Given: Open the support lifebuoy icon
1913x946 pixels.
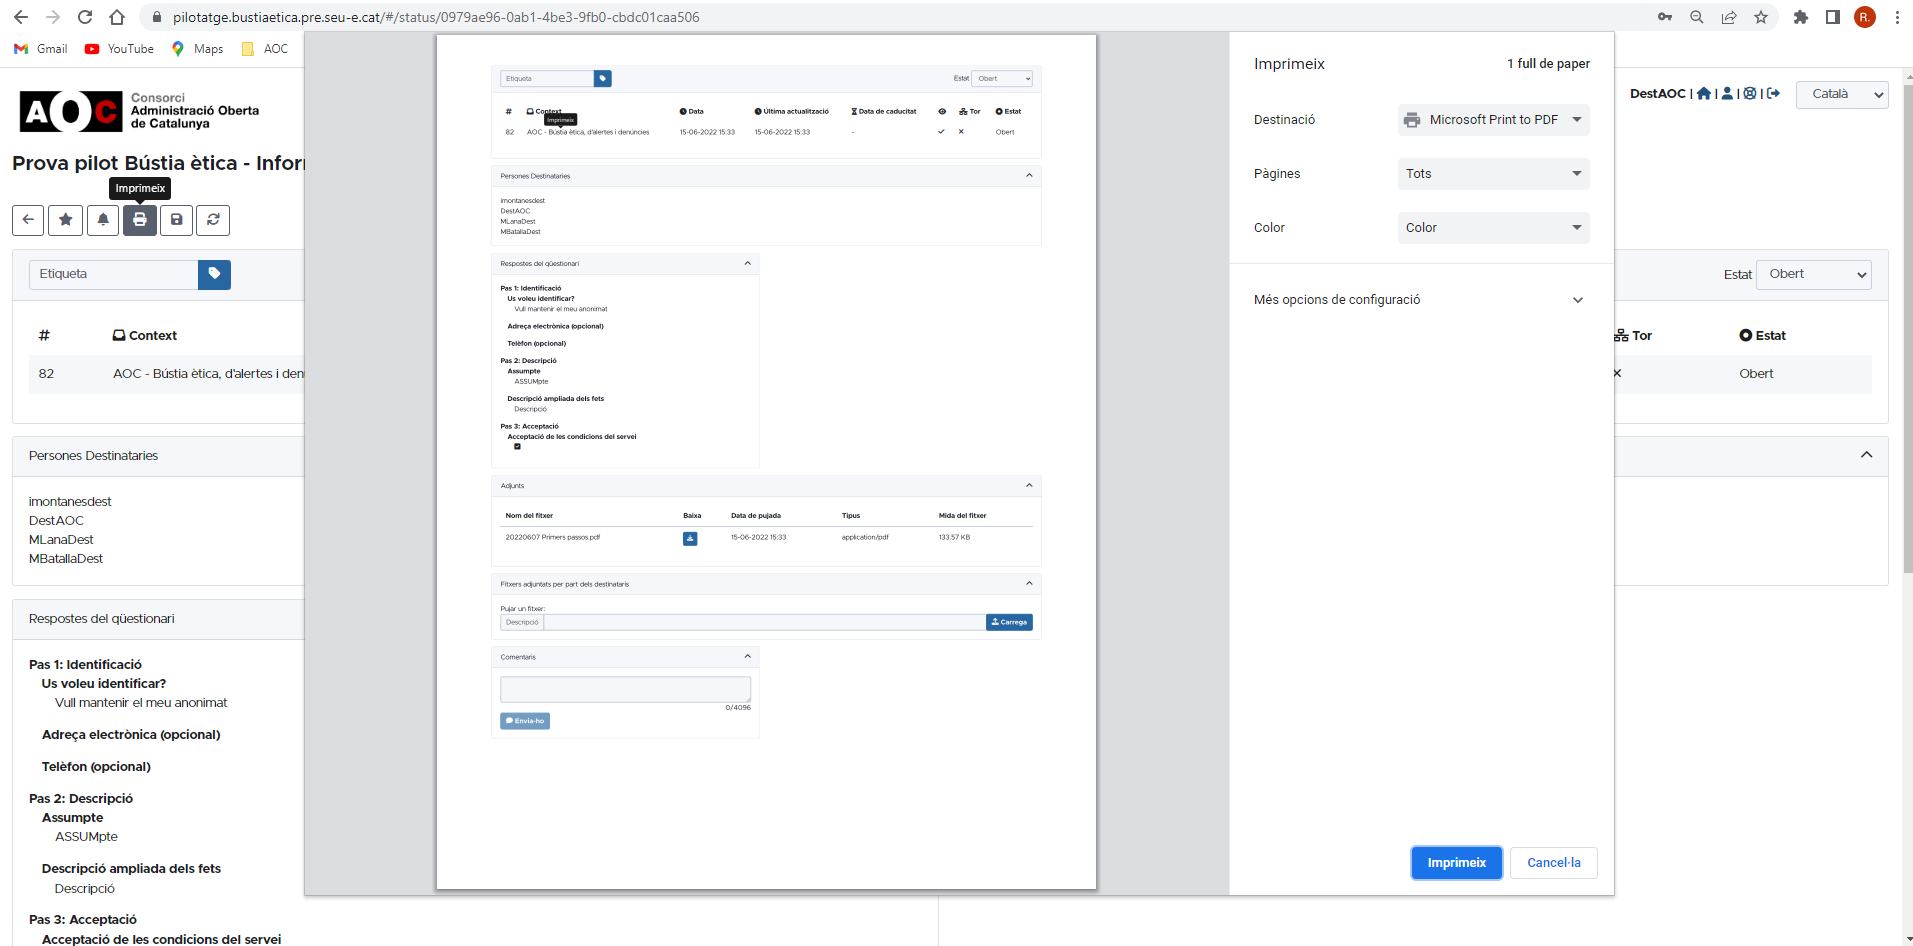Looking at the screenshot, I should coord(1750,93).
